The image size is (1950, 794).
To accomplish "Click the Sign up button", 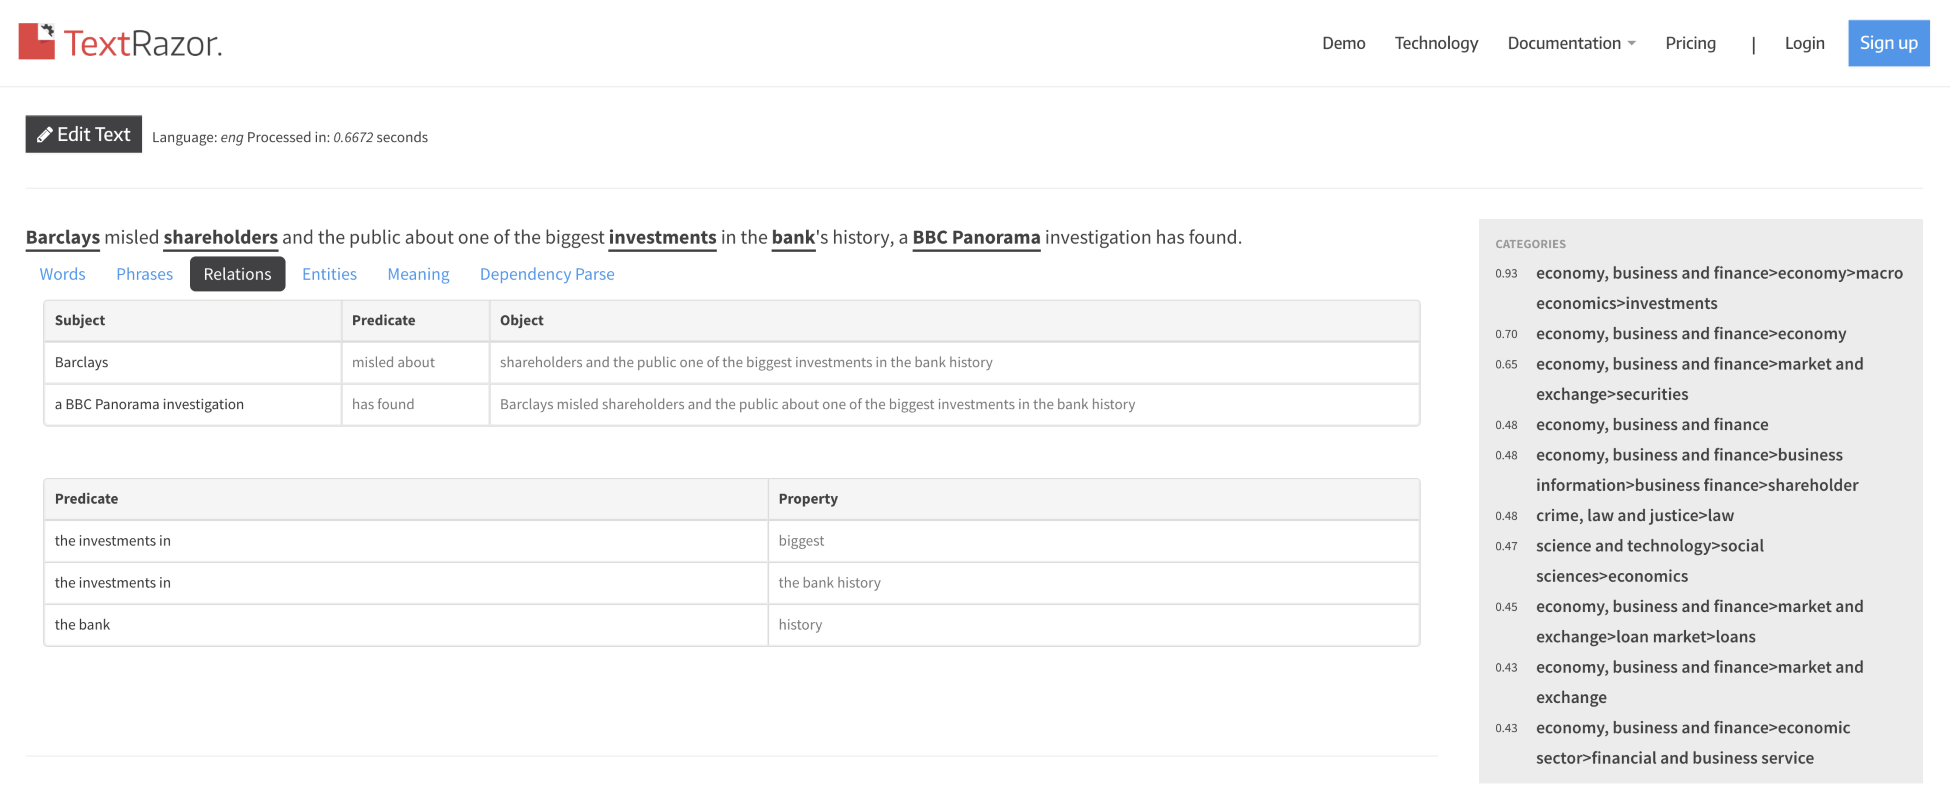I will 1888,43.
